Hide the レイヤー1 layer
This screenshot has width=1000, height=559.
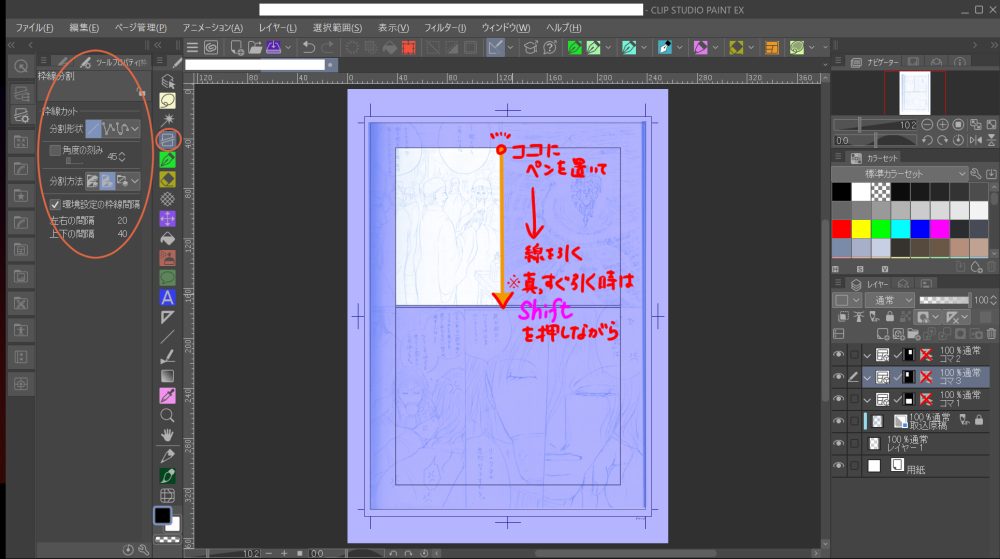839,443
